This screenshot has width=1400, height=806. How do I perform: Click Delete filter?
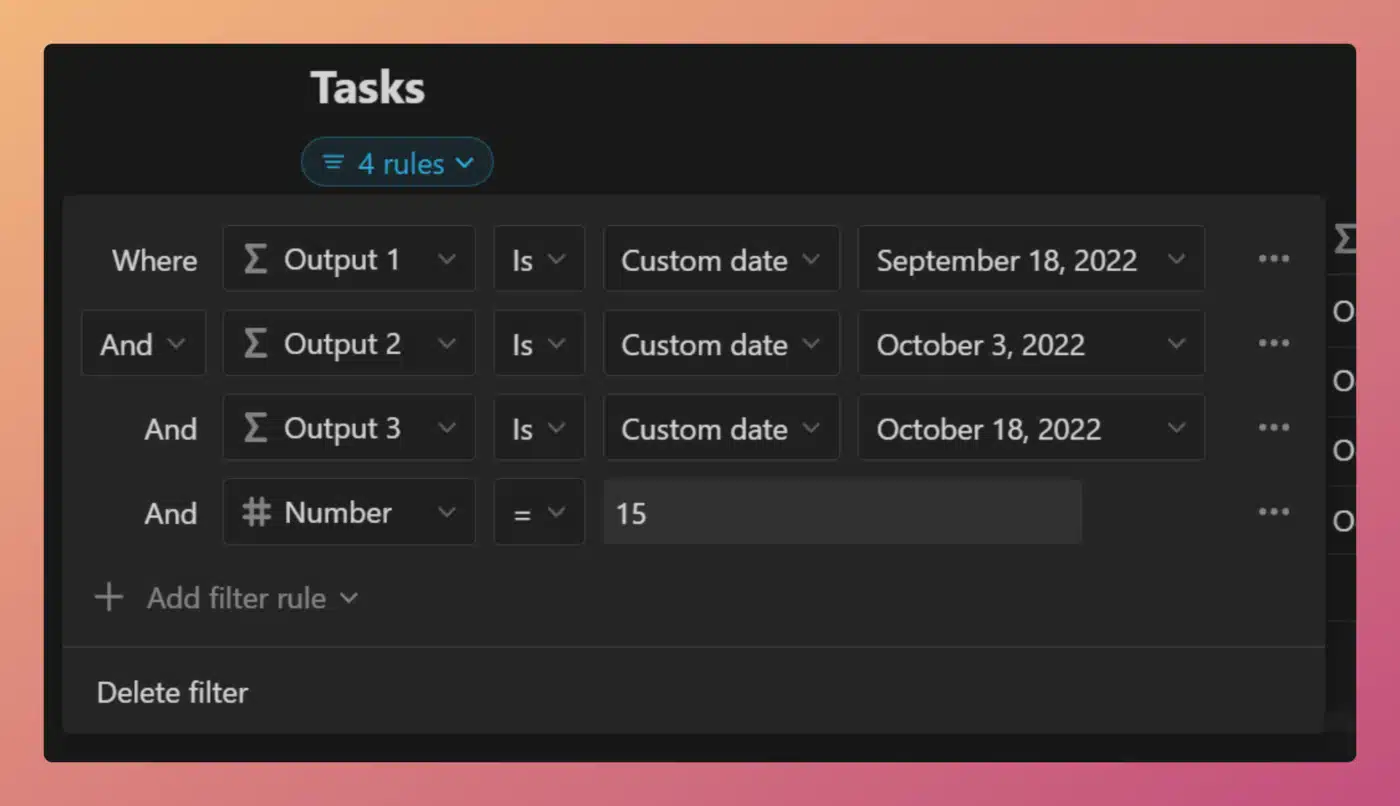[172, 692]
